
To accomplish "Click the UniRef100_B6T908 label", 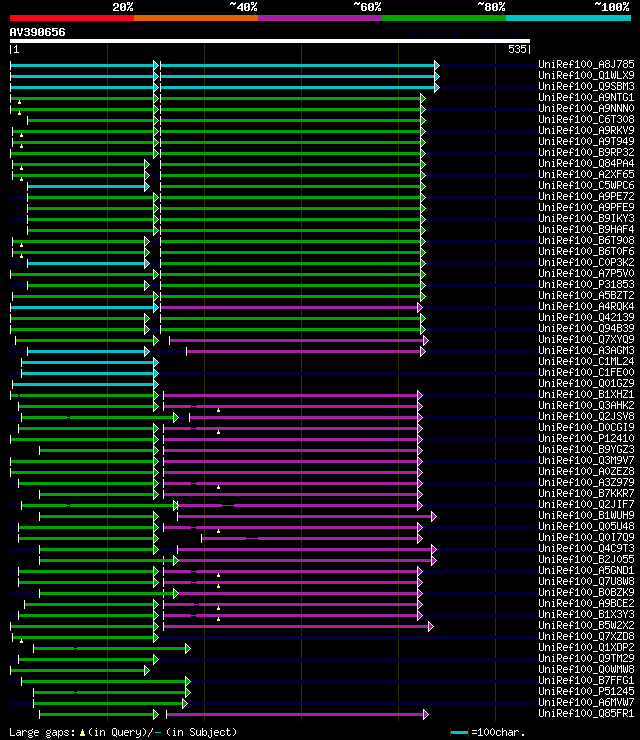I will point(586,240).
